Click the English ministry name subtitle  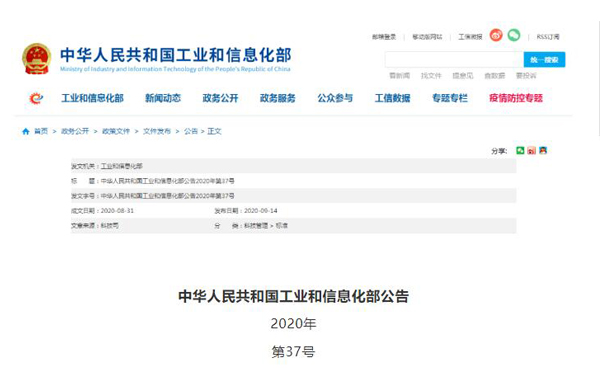175,69
